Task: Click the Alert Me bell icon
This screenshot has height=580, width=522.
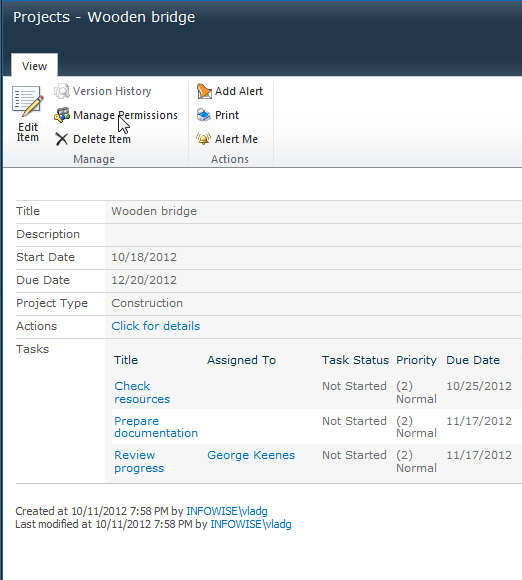Action: 203,139
